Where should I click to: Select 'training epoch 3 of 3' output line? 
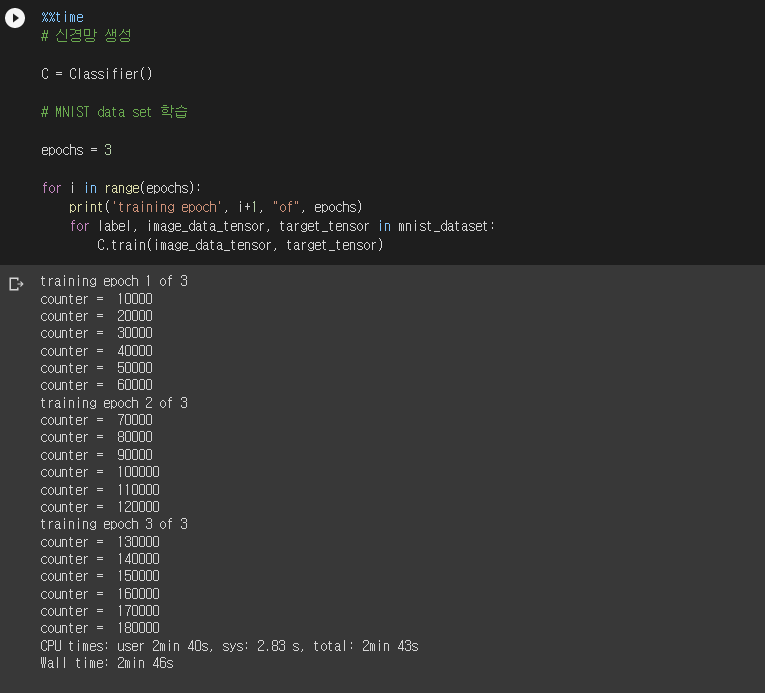(x=114, y=524)
